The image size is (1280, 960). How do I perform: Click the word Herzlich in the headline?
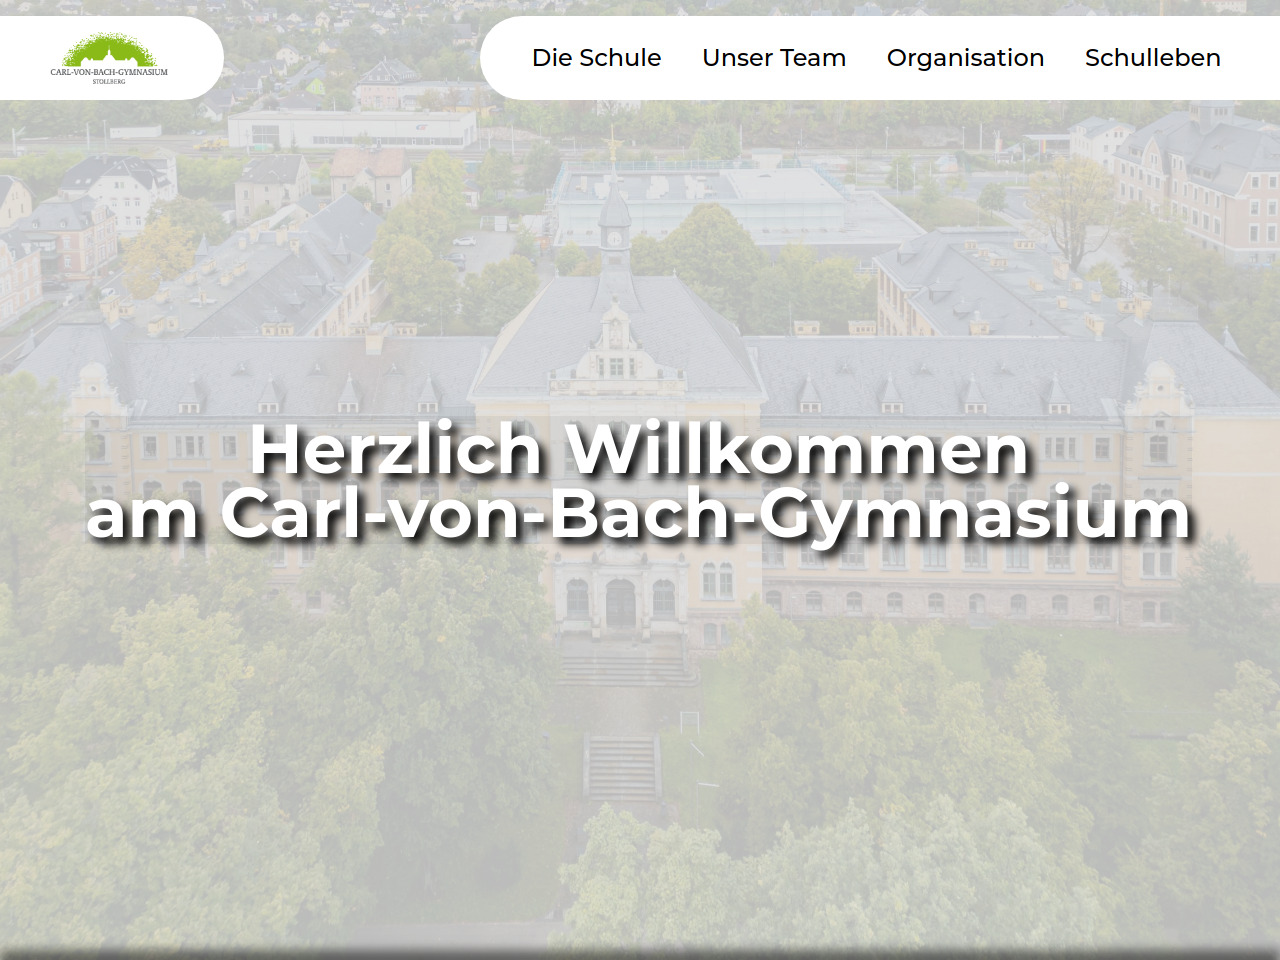395,450
